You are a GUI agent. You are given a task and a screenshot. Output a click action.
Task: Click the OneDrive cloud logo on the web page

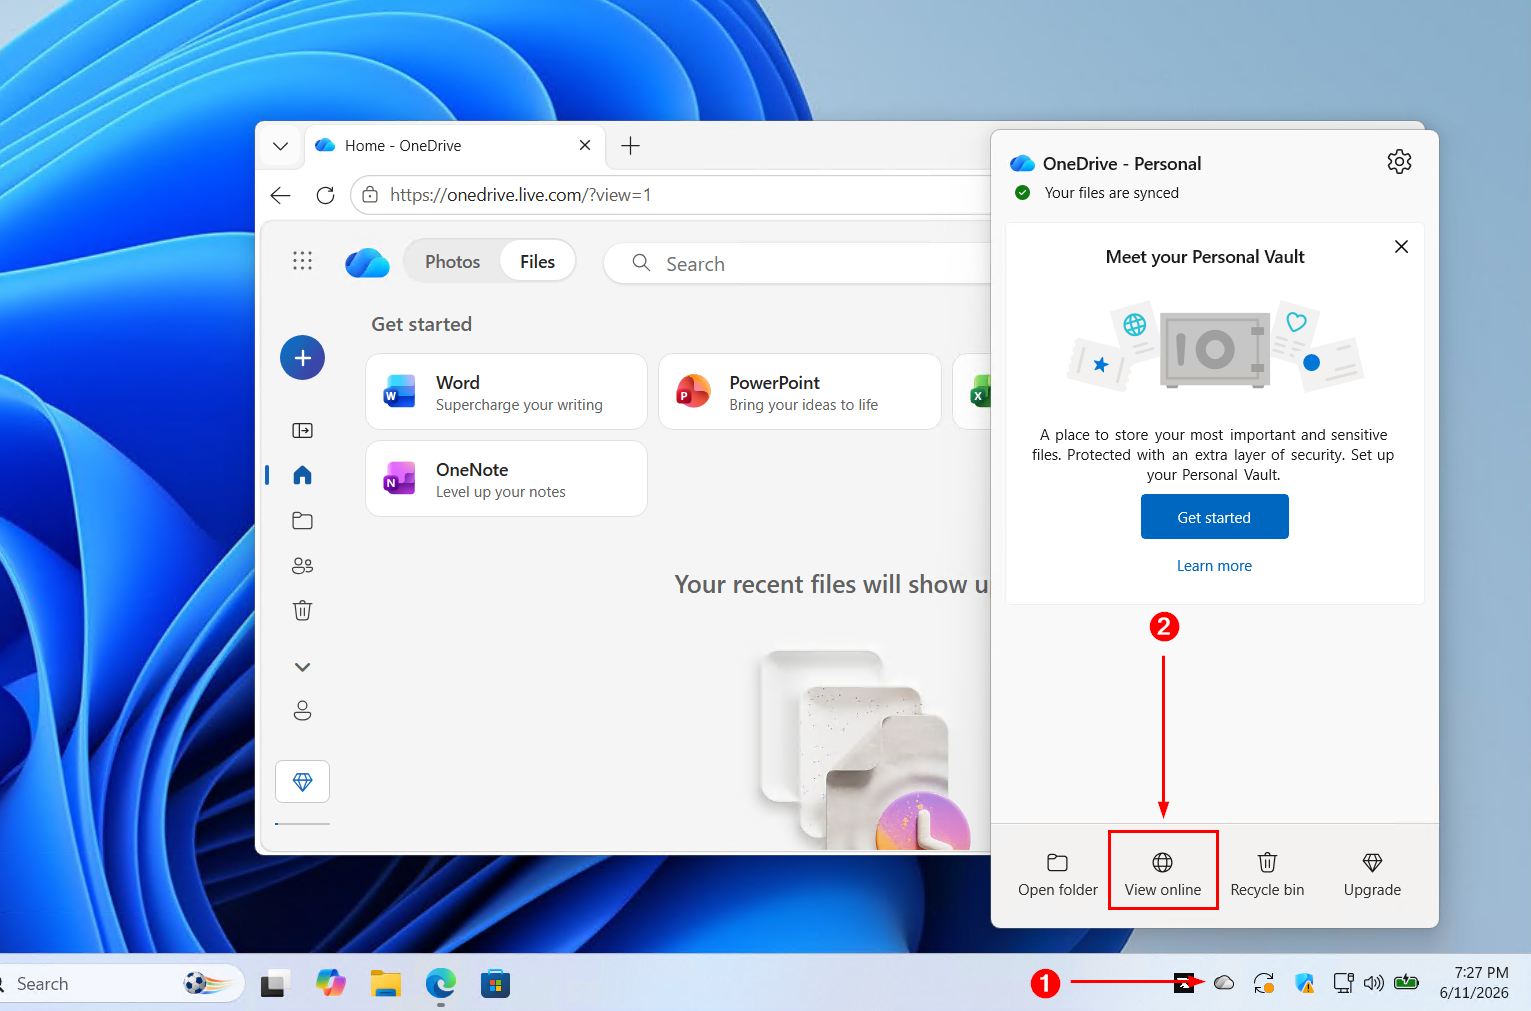pyautogui.click(x=367, y=262)
